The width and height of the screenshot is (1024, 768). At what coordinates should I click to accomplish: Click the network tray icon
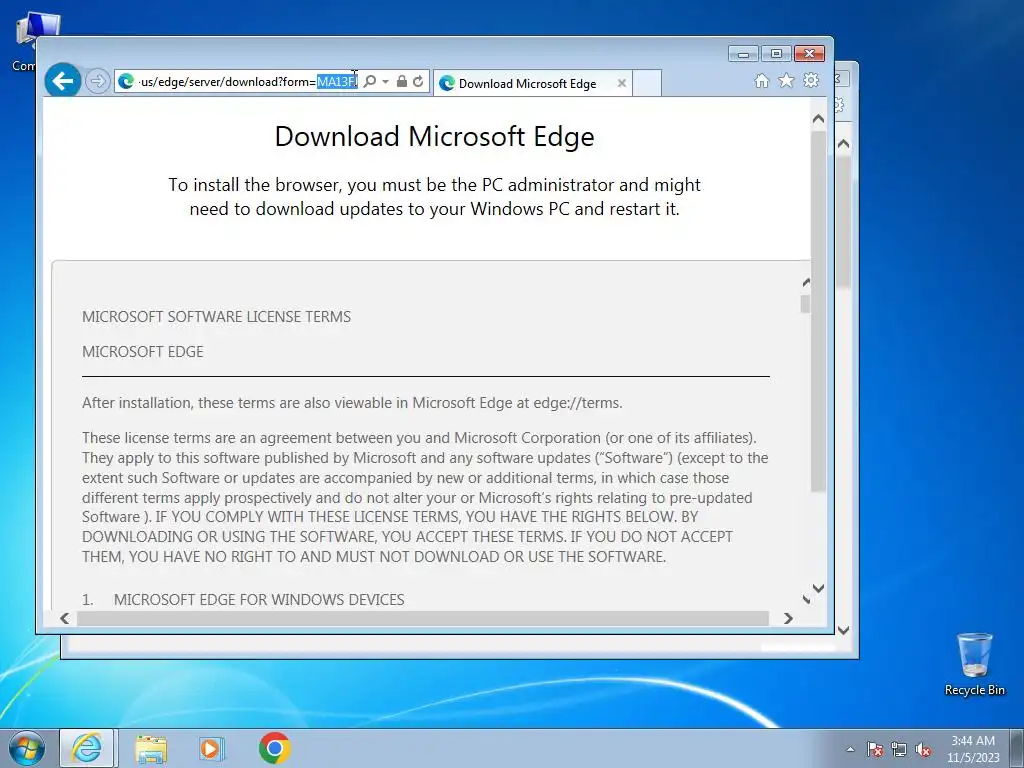coord(899,750)
